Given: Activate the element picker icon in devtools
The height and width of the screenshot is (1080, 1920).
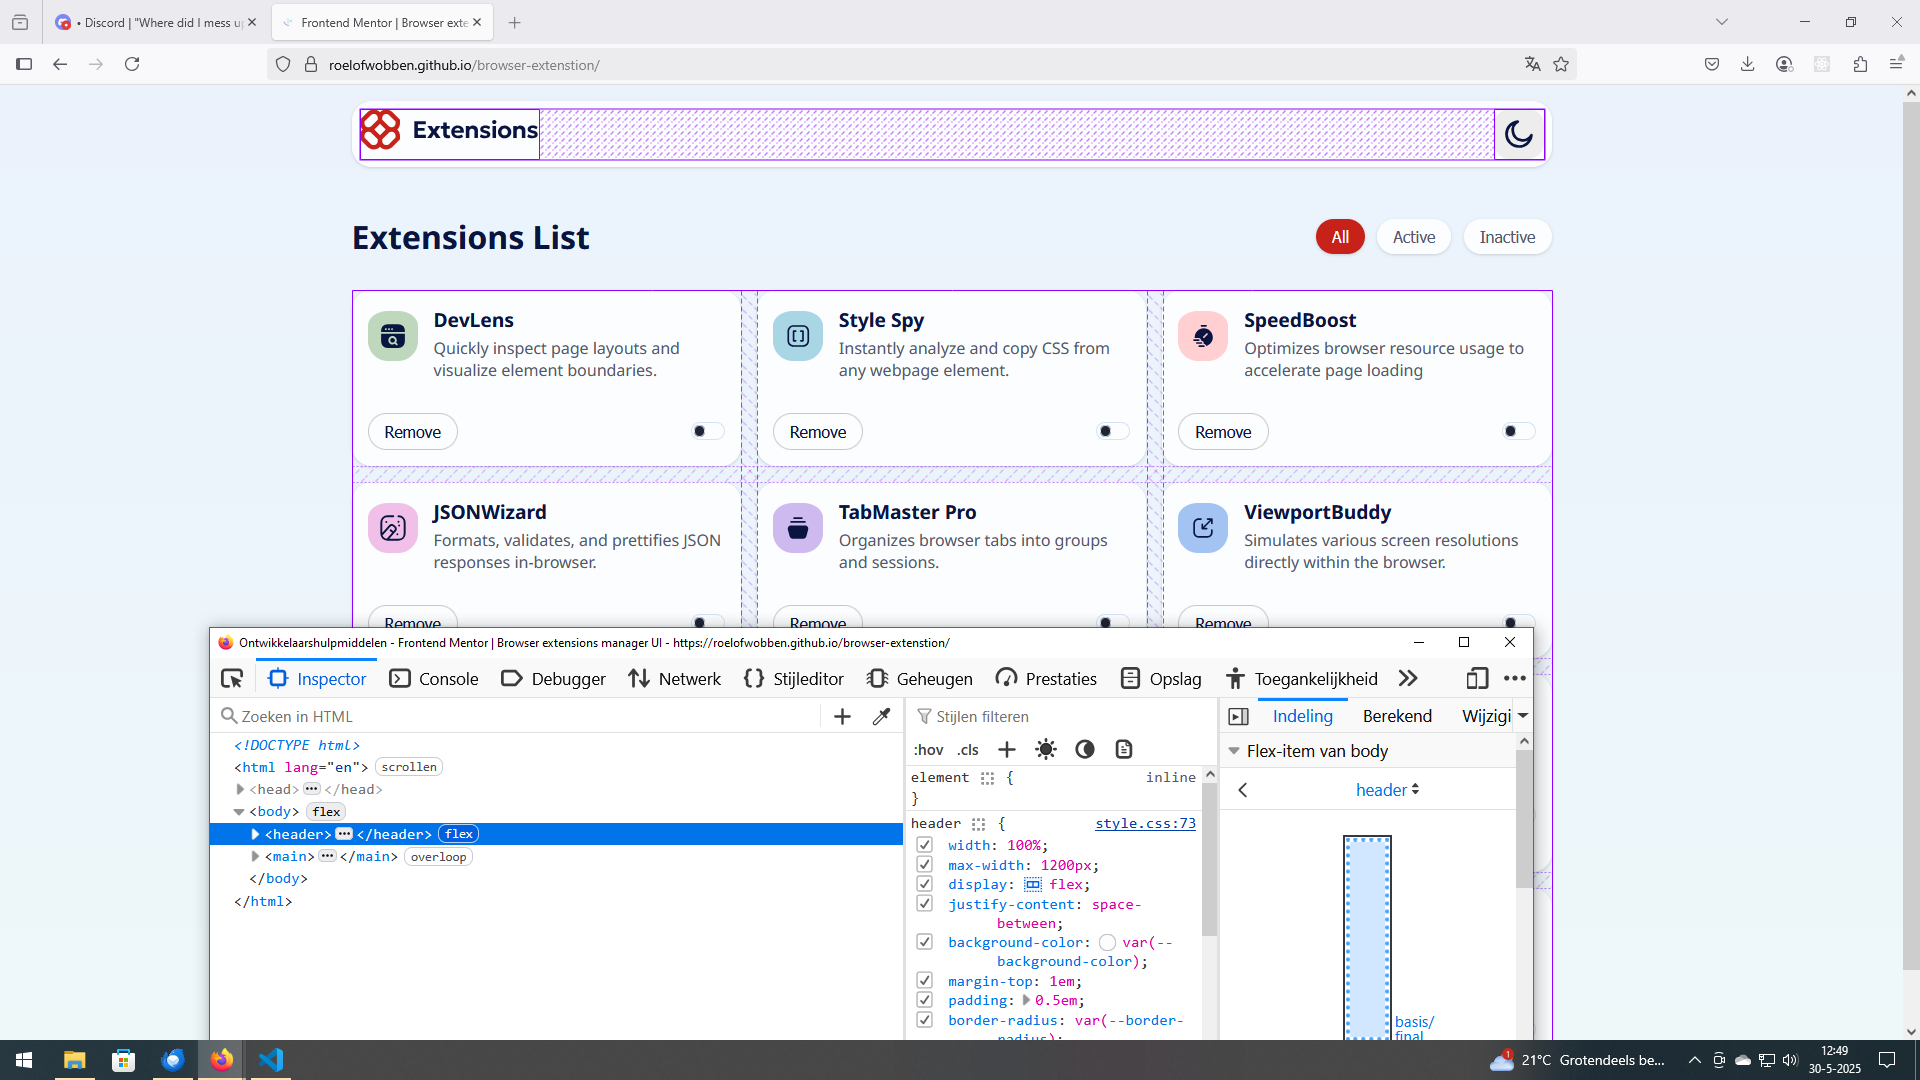Looking at the screenshot, I should tap(232, 679).
